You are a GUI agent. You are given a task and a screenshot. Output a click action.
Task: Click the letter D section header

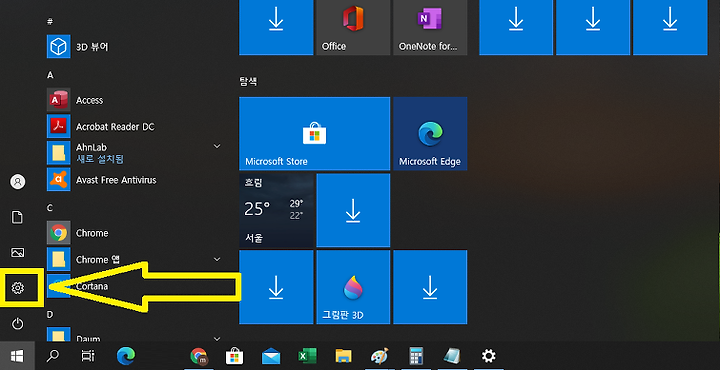[x=50, y=314]
